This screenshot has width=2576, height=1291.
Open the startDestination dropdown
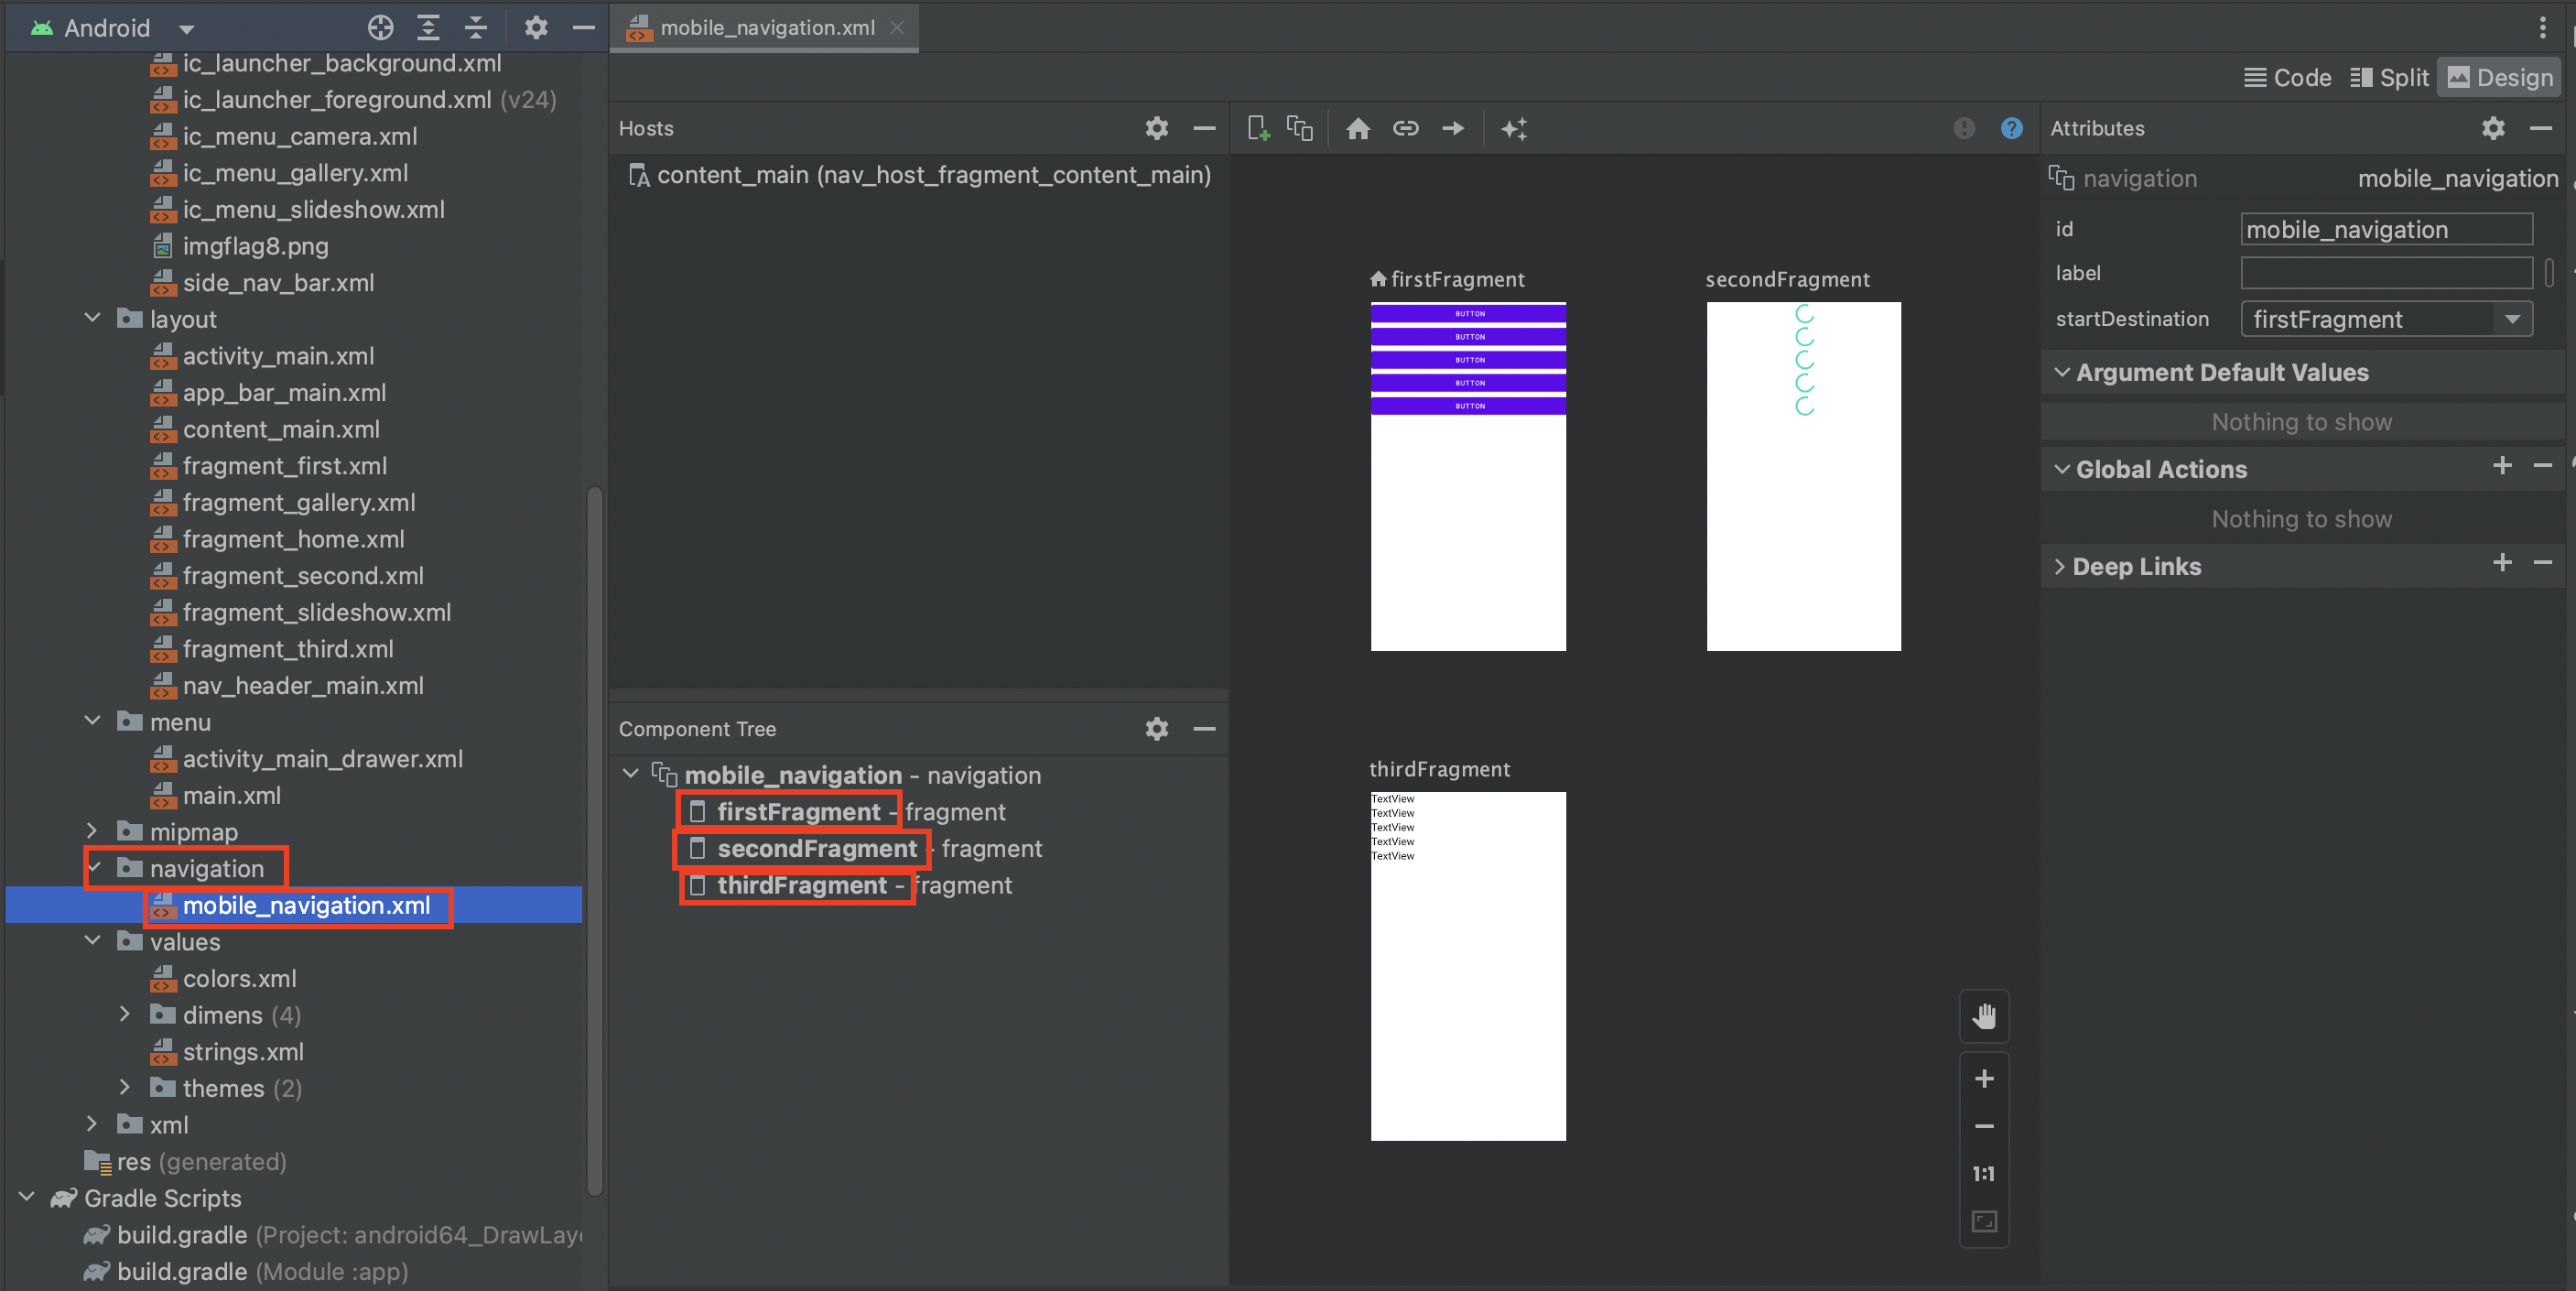click(x=2512, y=319)
